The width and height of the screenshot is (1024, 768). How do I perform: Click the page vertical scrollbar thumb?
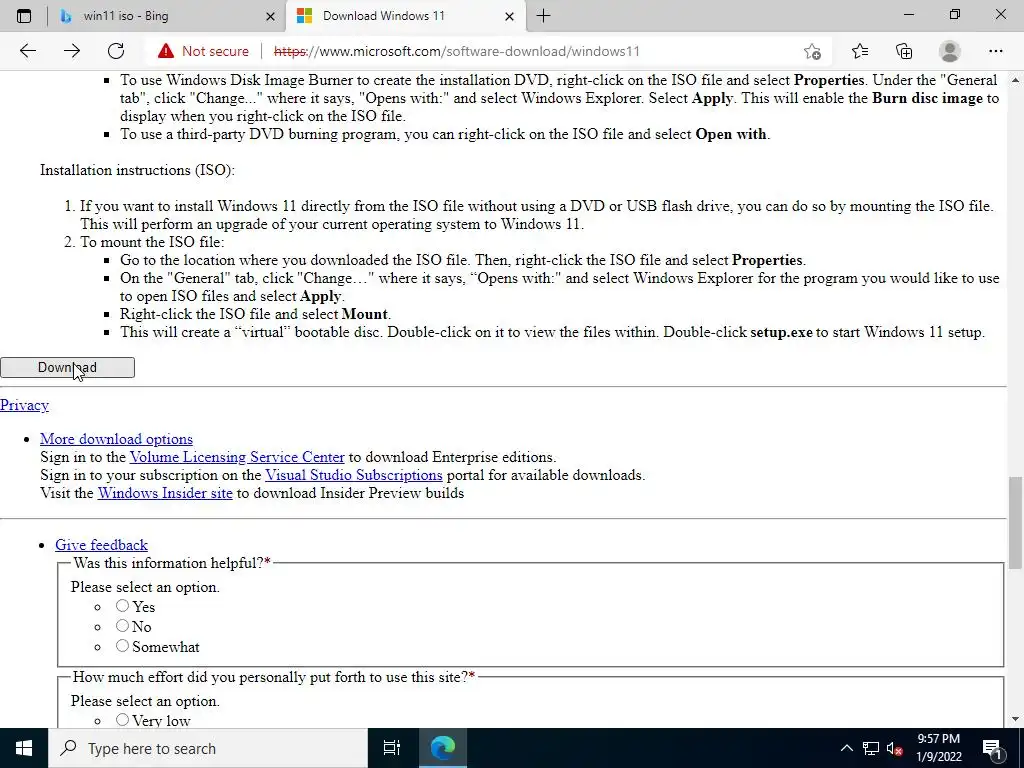(x=1015, y=523)
